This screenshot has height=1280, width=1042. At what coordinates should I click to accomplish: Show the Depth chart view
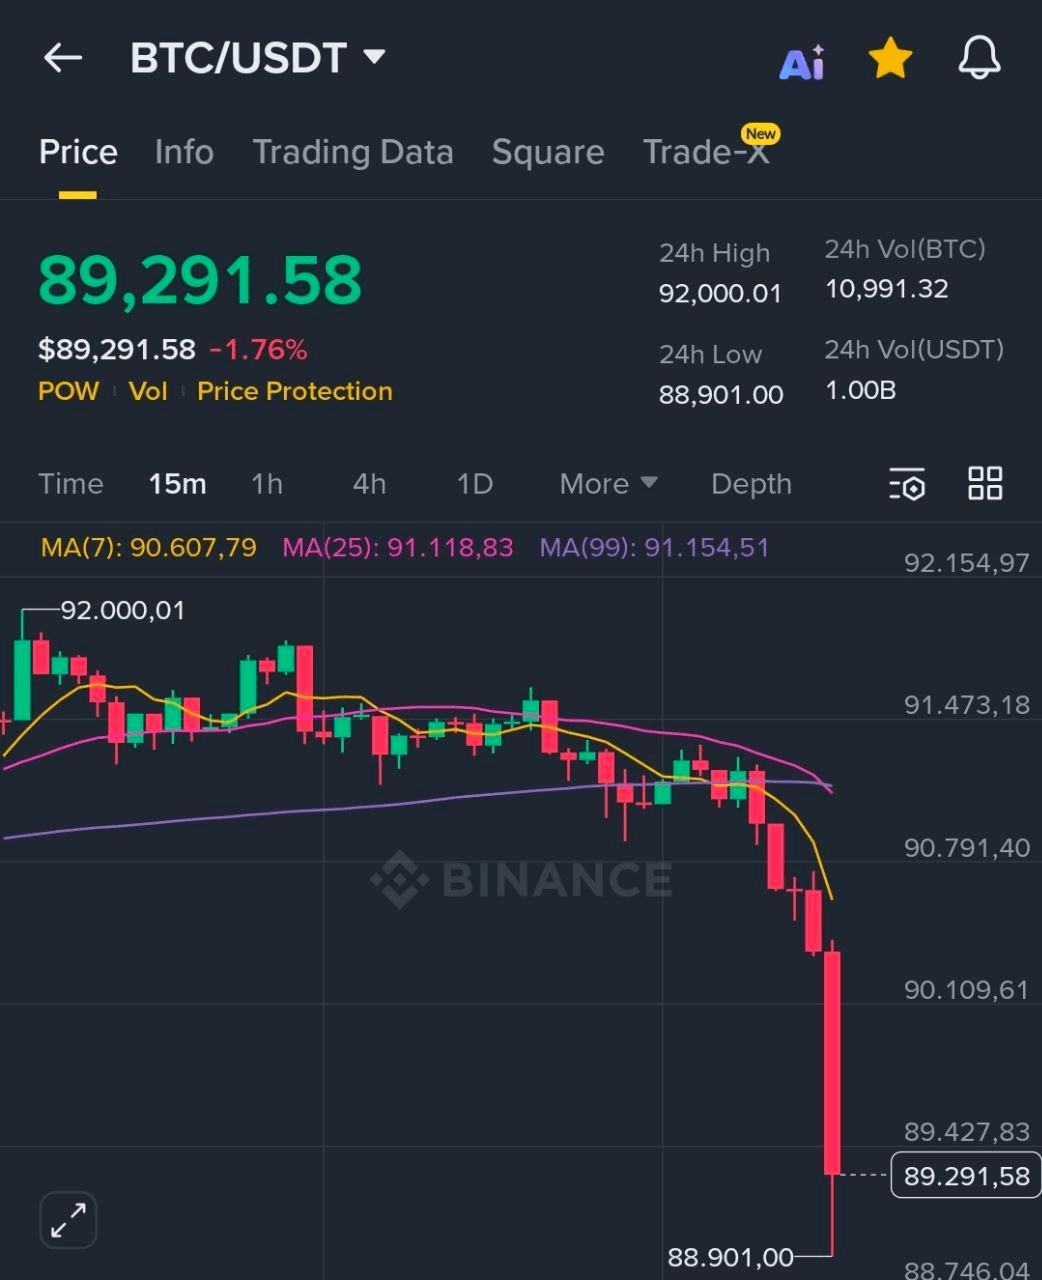[751, 484]
